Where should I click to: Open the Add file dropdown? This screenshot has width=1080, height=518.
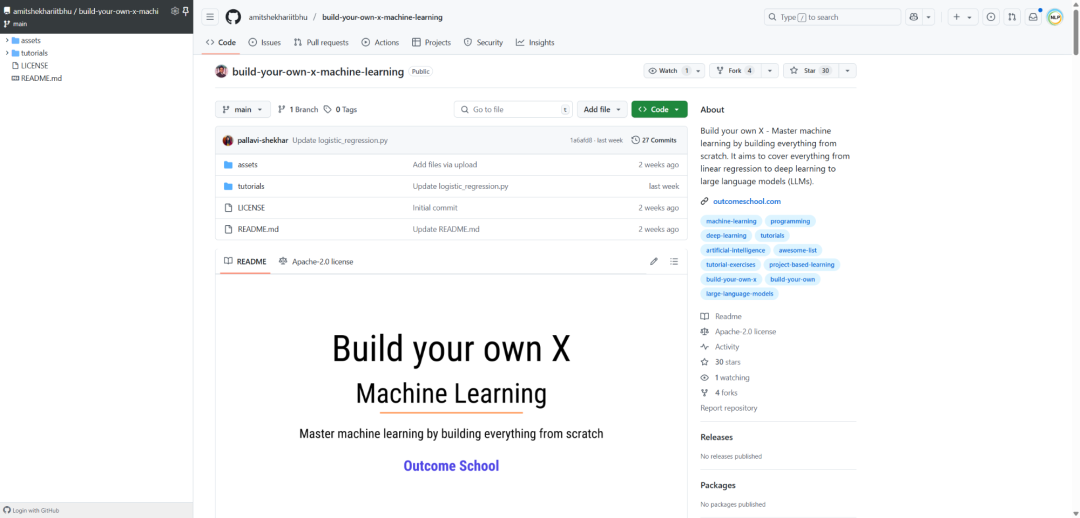[602, 110]
